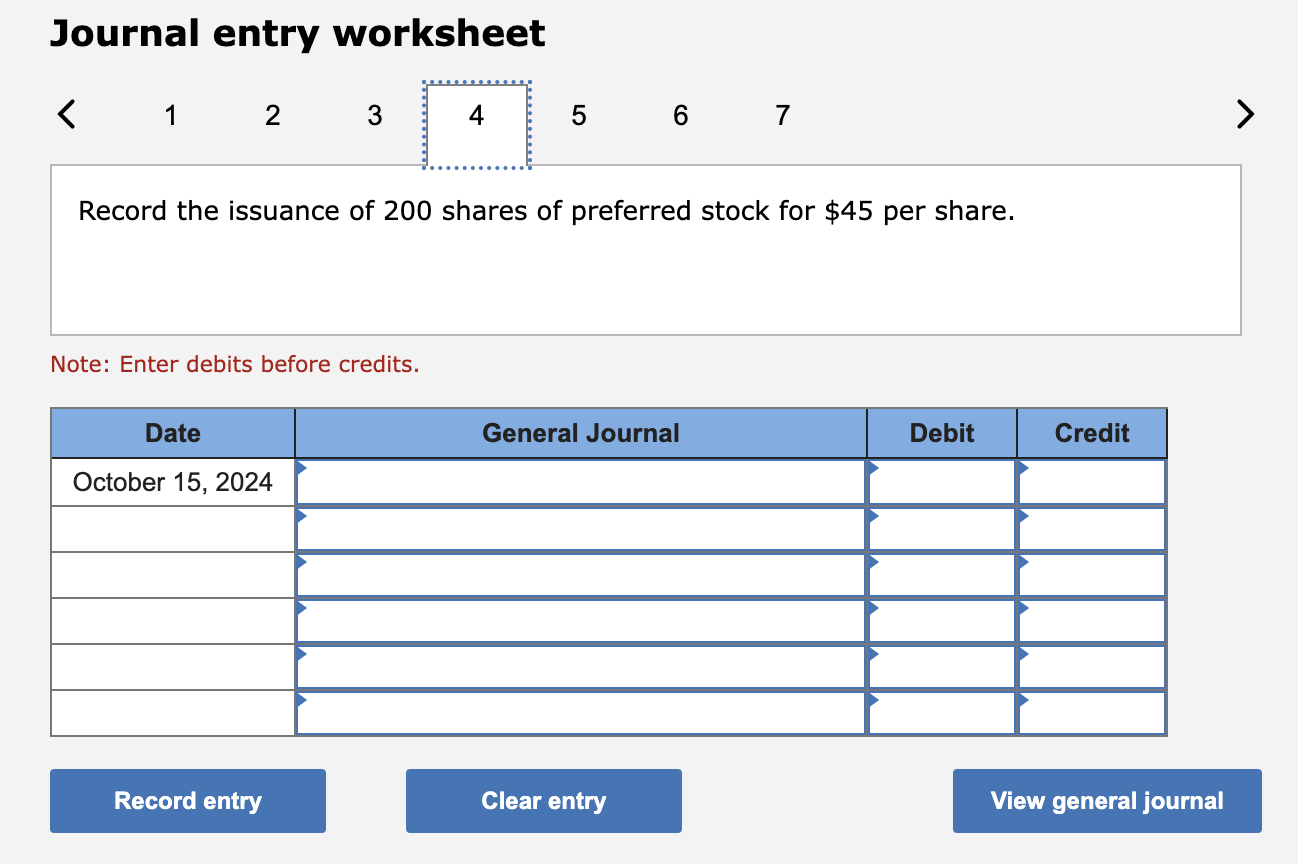Select journal entry tab 1
This screenshot has width=1298, height=864.
coord(171,115)
